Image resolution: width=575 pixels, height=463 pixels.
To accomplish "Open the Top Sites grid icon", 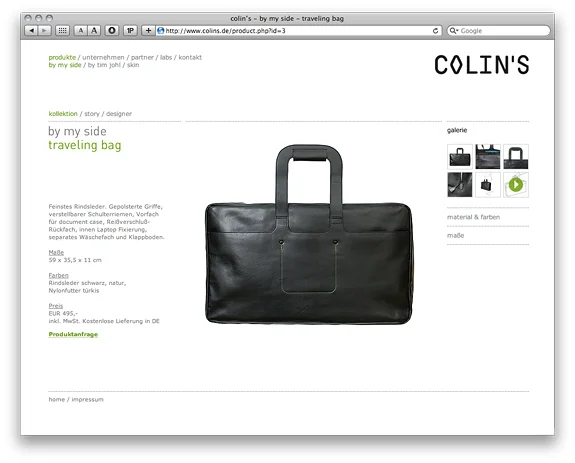I will coord(62,31).
